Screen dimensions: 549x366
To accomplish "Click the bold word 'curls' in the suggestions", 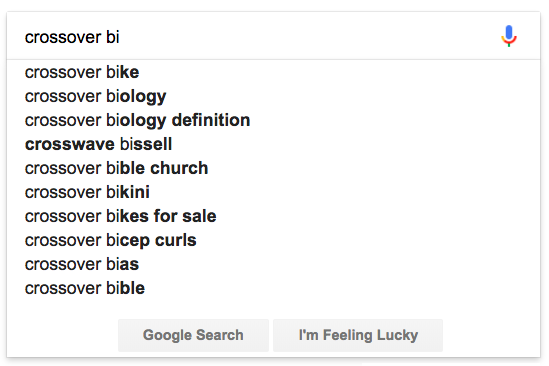I will (x=176, y=240).
